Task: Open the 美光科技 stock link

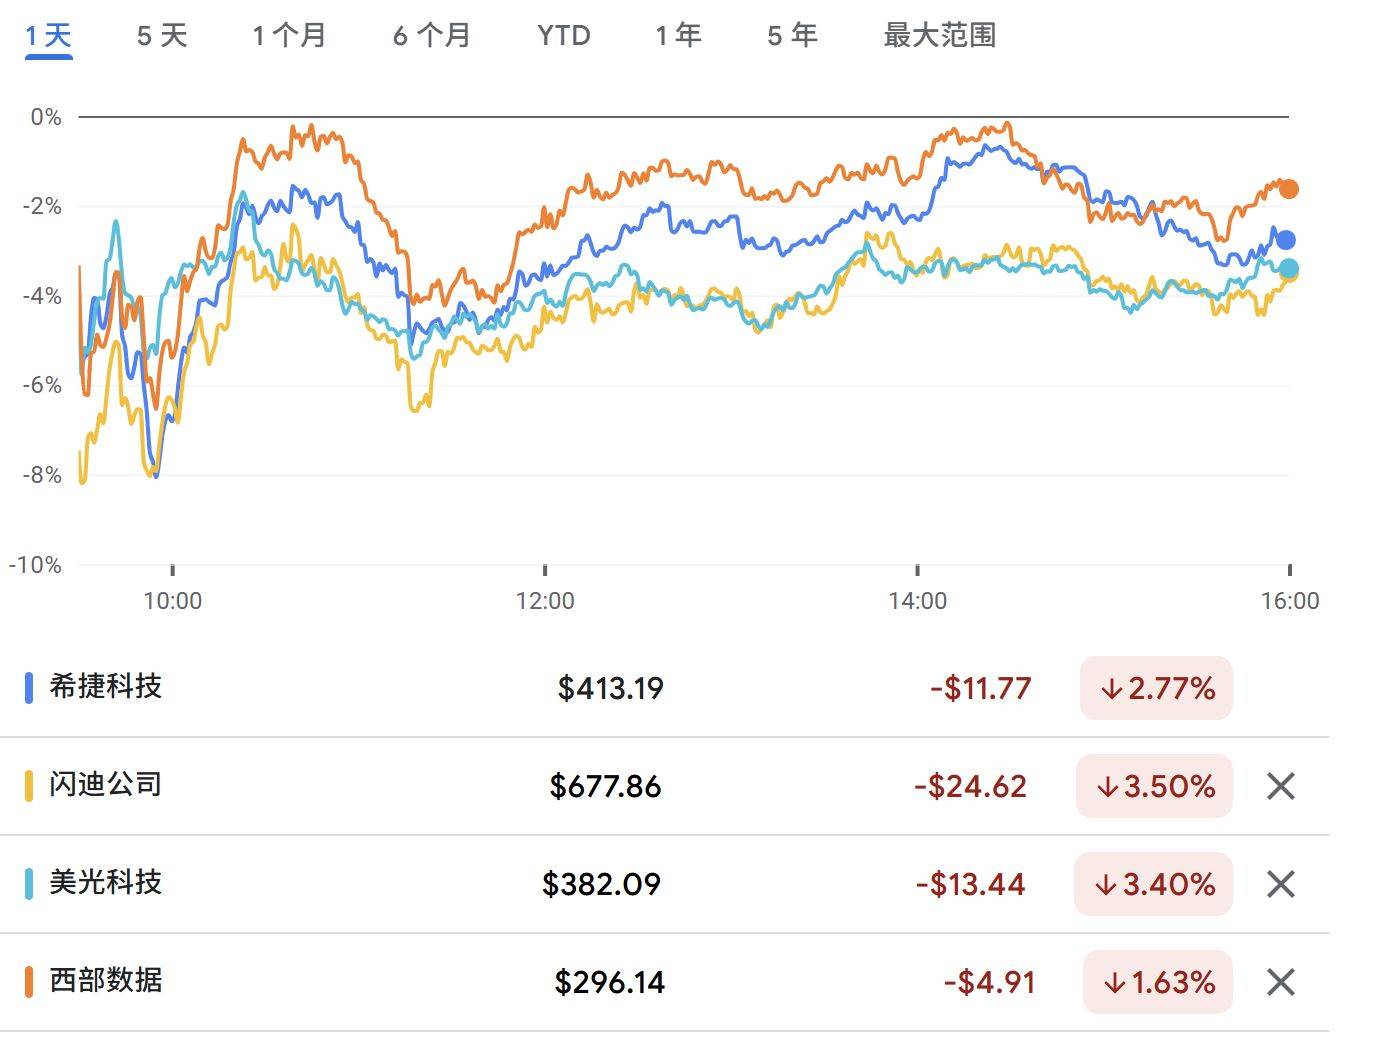Action: [106, 883]
